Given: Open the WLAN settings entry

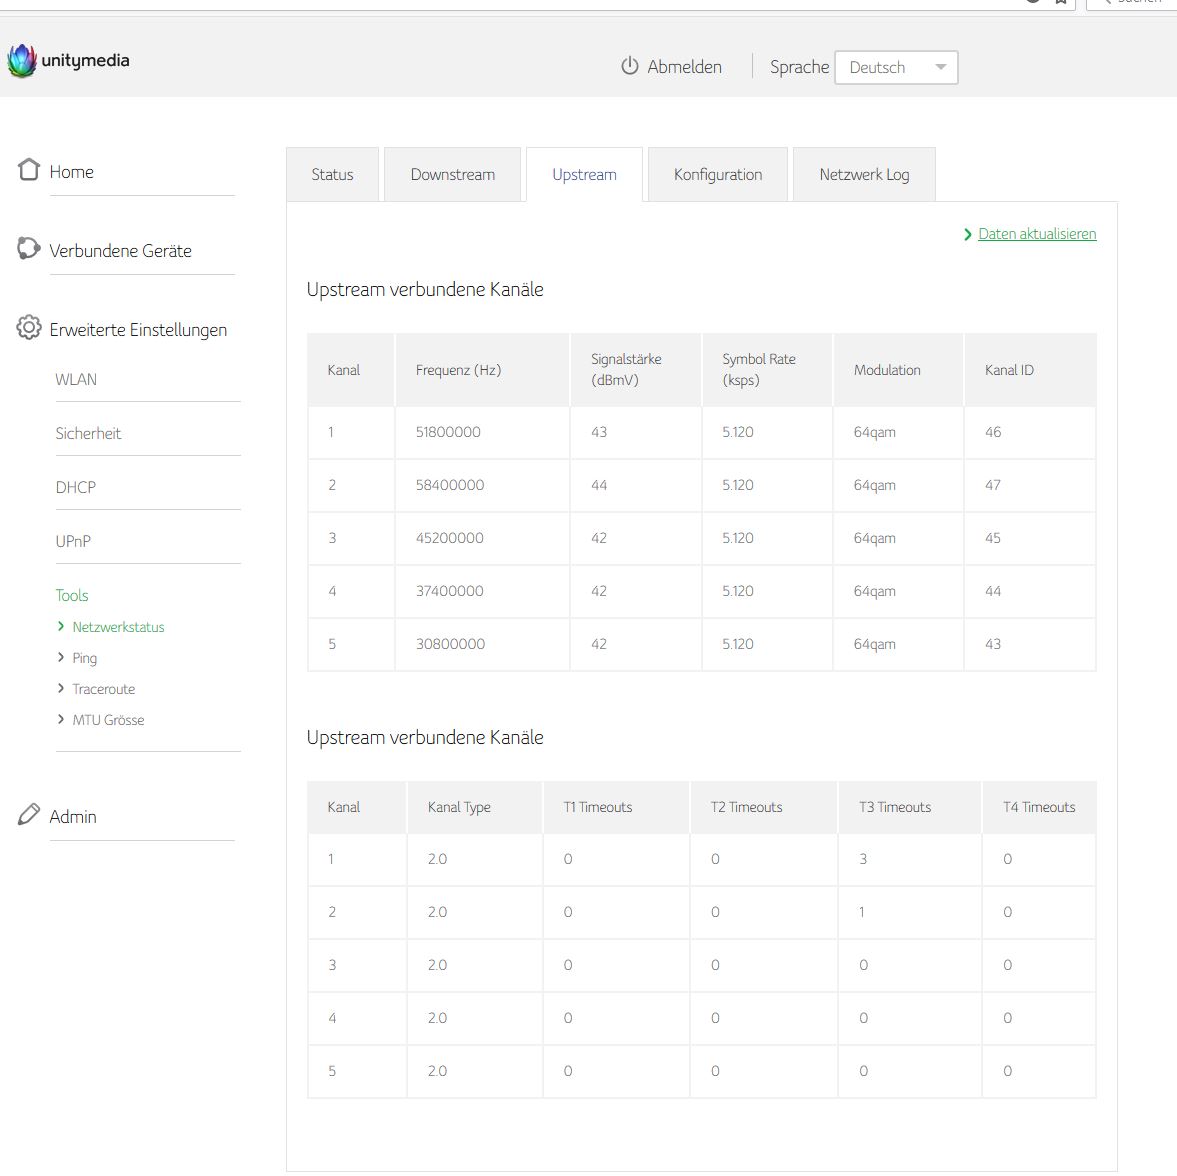Looking at the screenshot, I should click(76, 380).
